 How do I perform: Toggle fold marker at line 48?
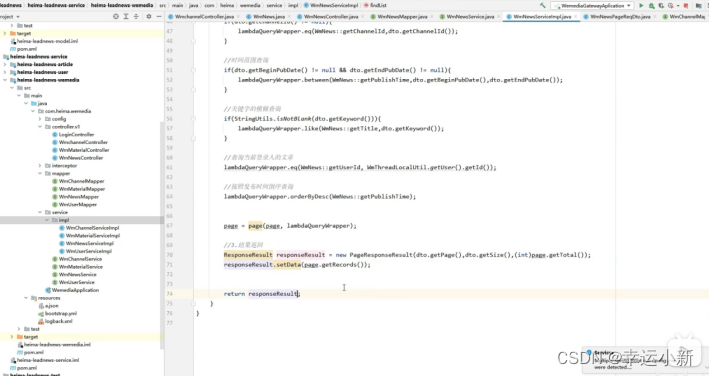click(x=194, y=41)
